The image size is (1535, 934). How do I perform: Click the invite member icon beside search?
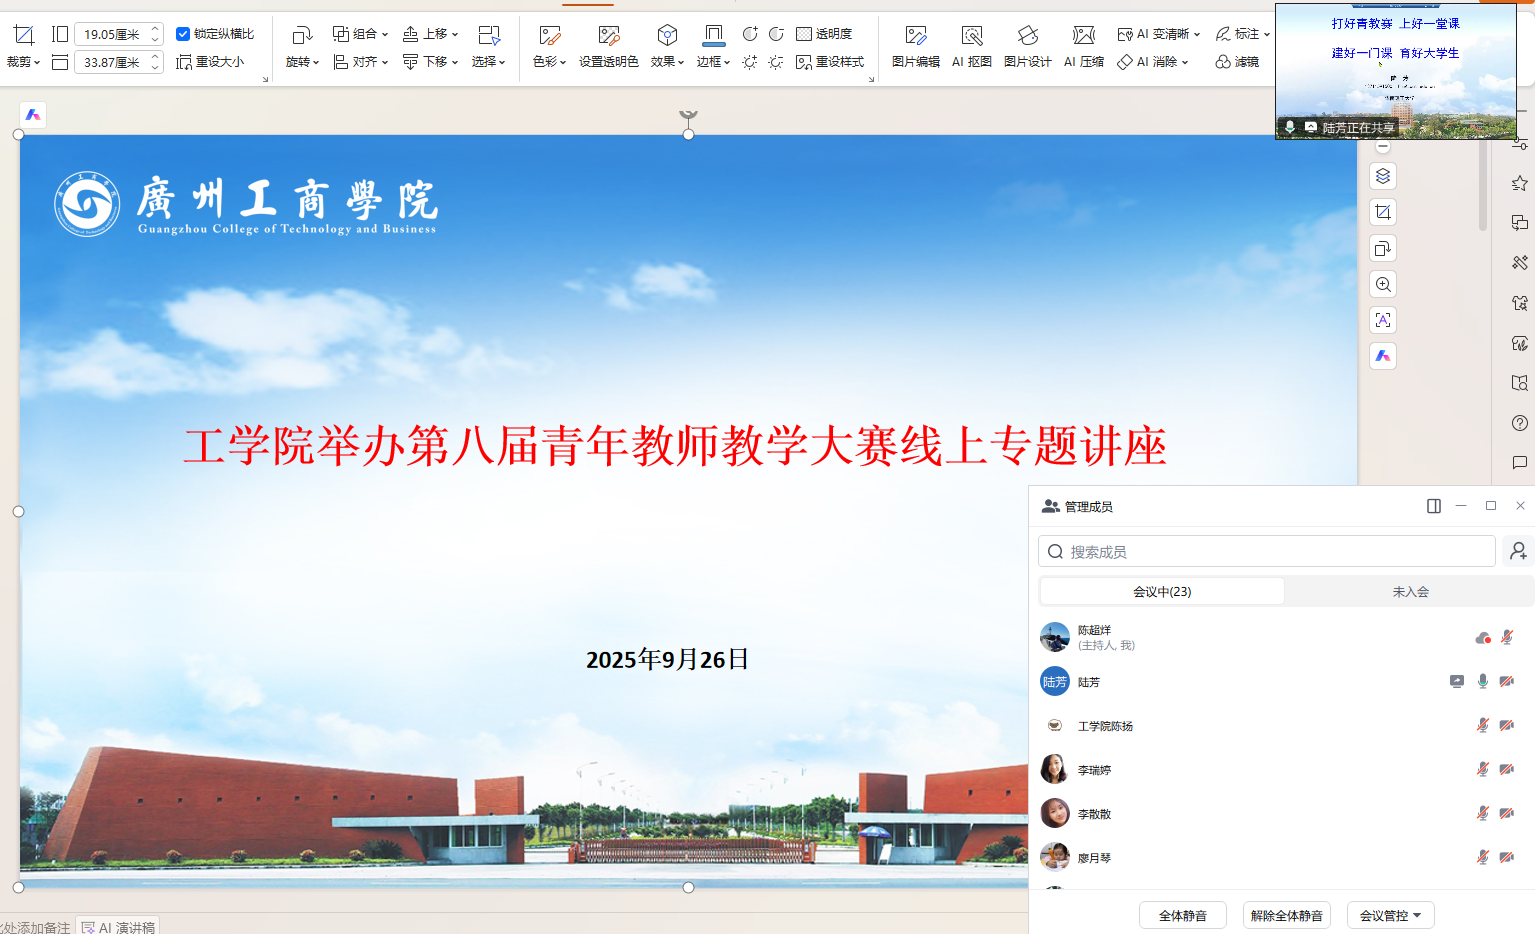tap(1518, 551)
